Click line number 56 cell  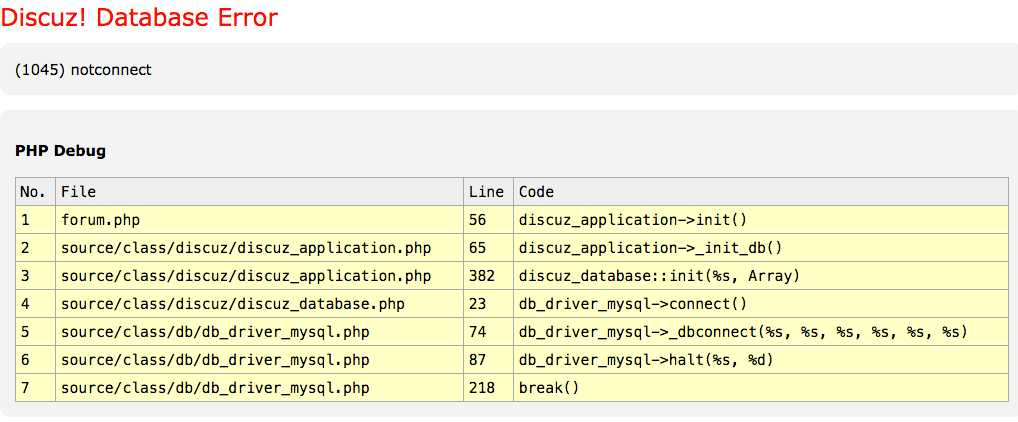[488, 220]
